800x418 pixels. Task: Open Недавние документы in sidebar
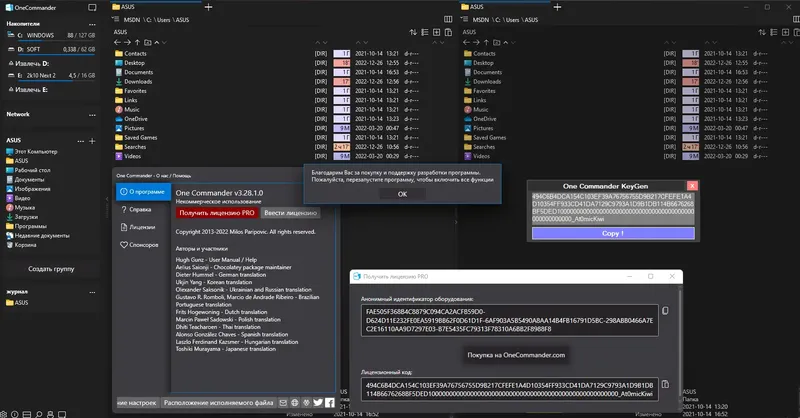point(38,236)
